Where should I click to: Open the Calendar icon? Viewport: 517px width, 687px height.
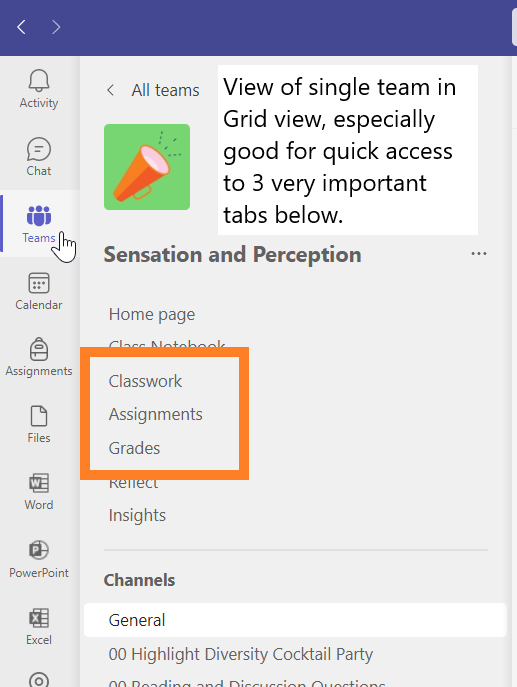tap(39, 283)
